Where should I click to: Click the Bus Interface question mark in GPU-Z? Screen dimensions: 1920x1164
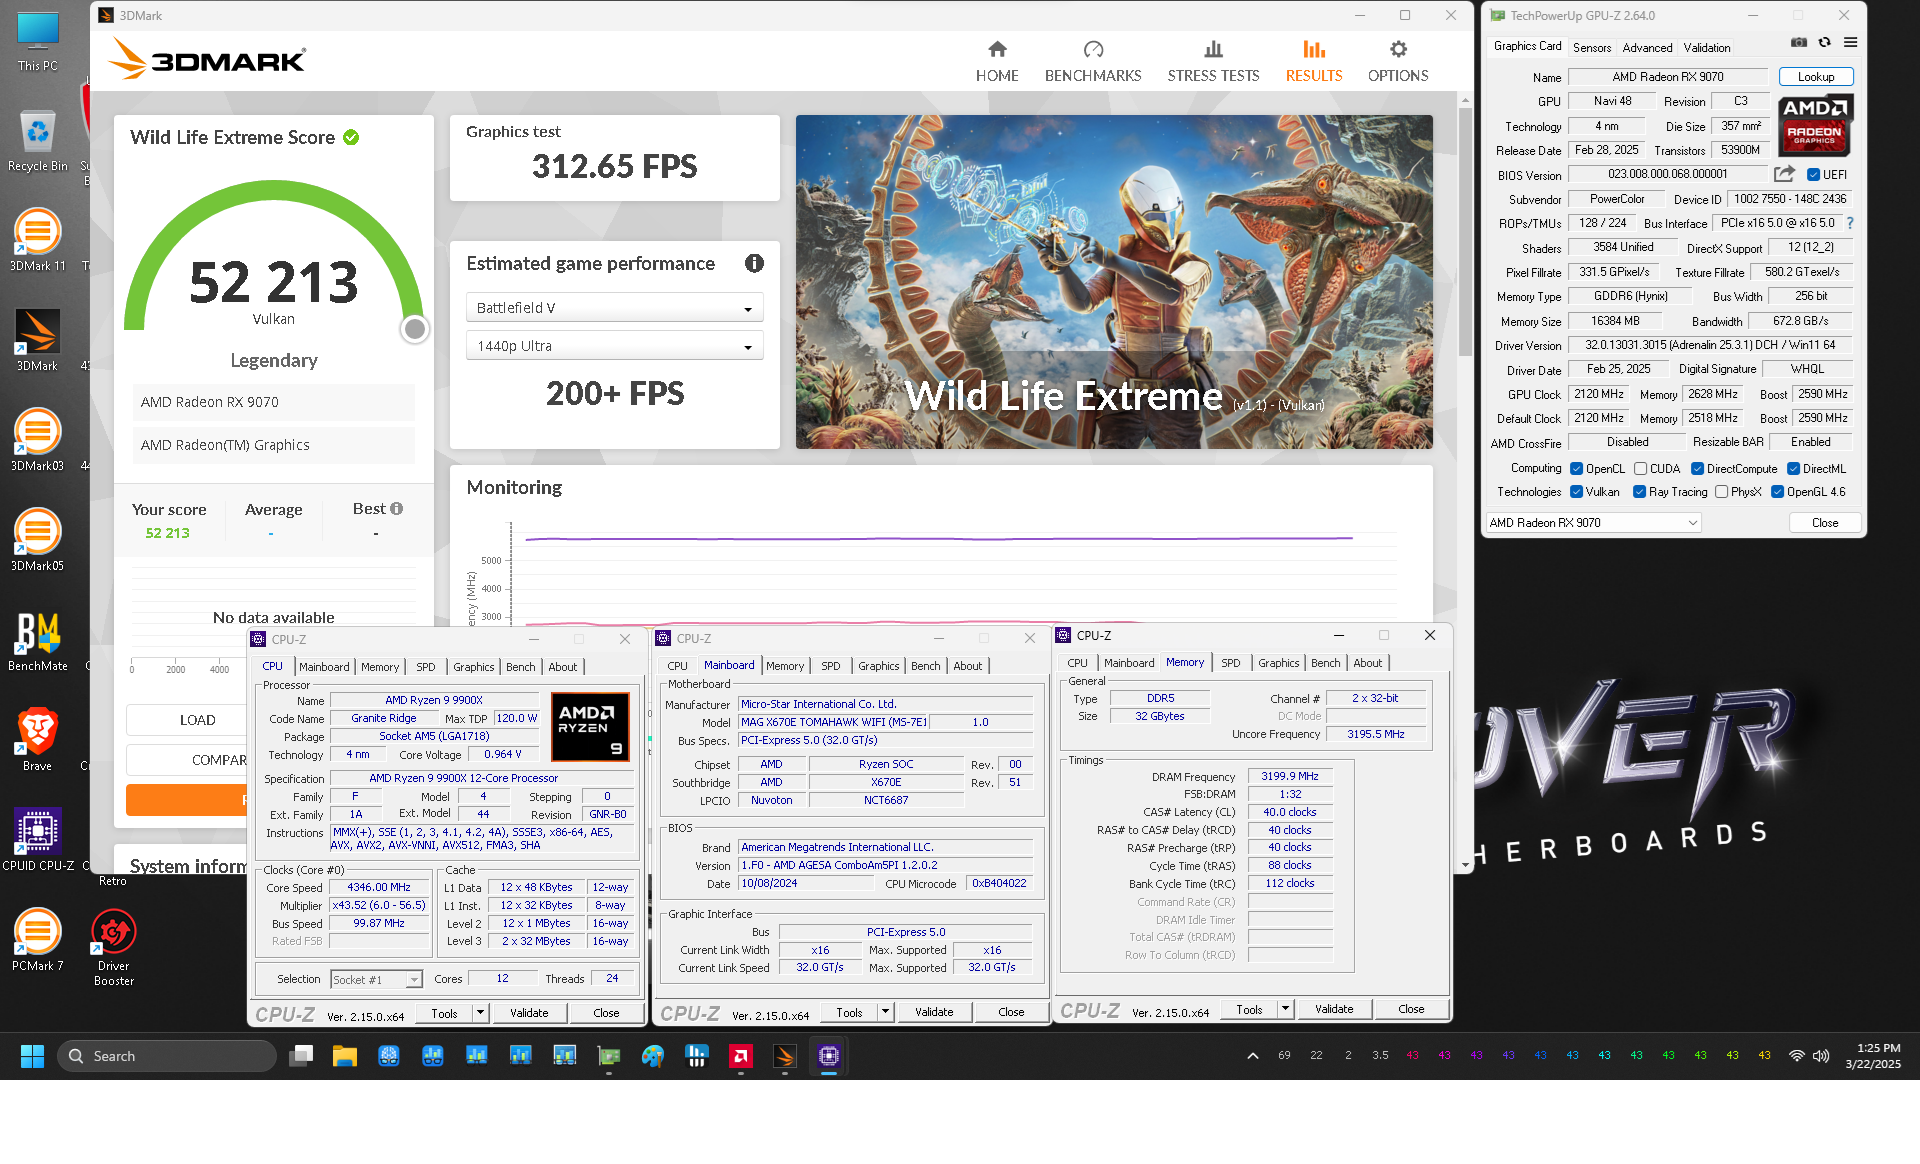pos(1850,223)
